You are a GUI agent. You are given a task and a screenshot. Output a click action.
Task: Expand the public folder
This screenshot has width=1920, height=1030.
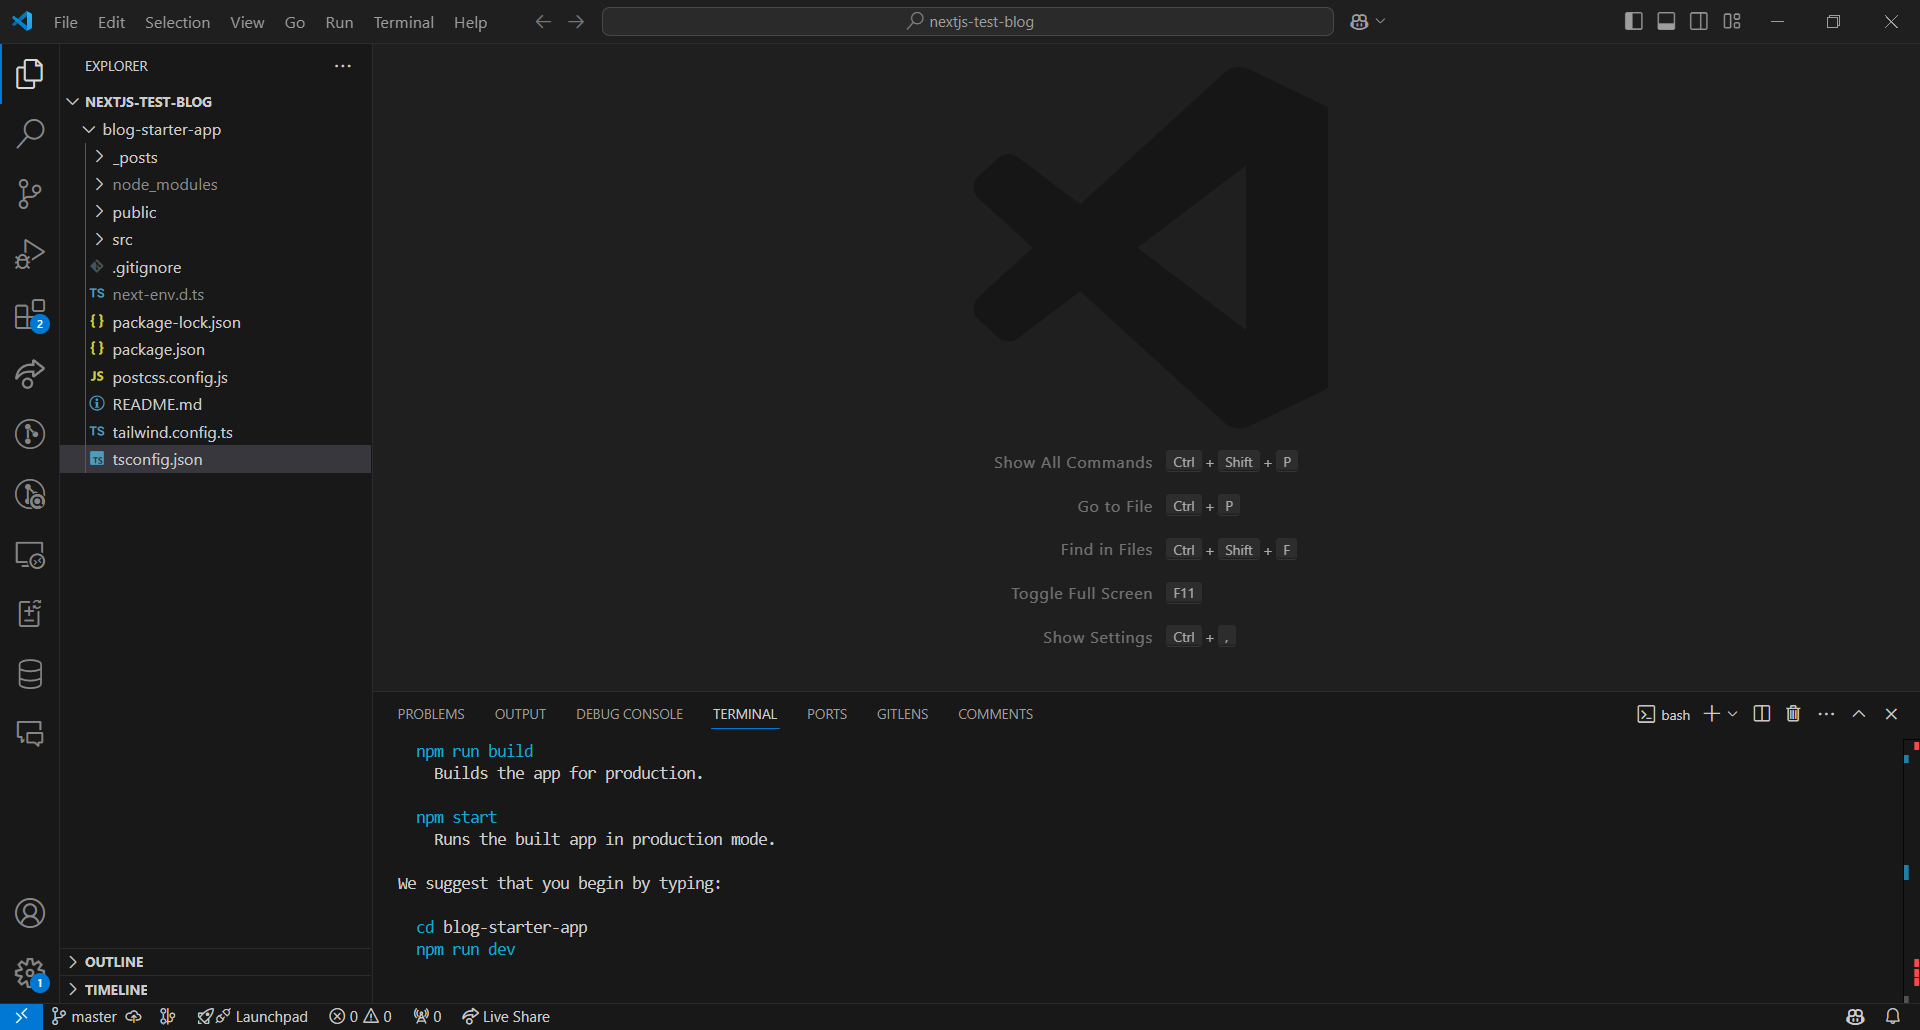coord(99,212)
